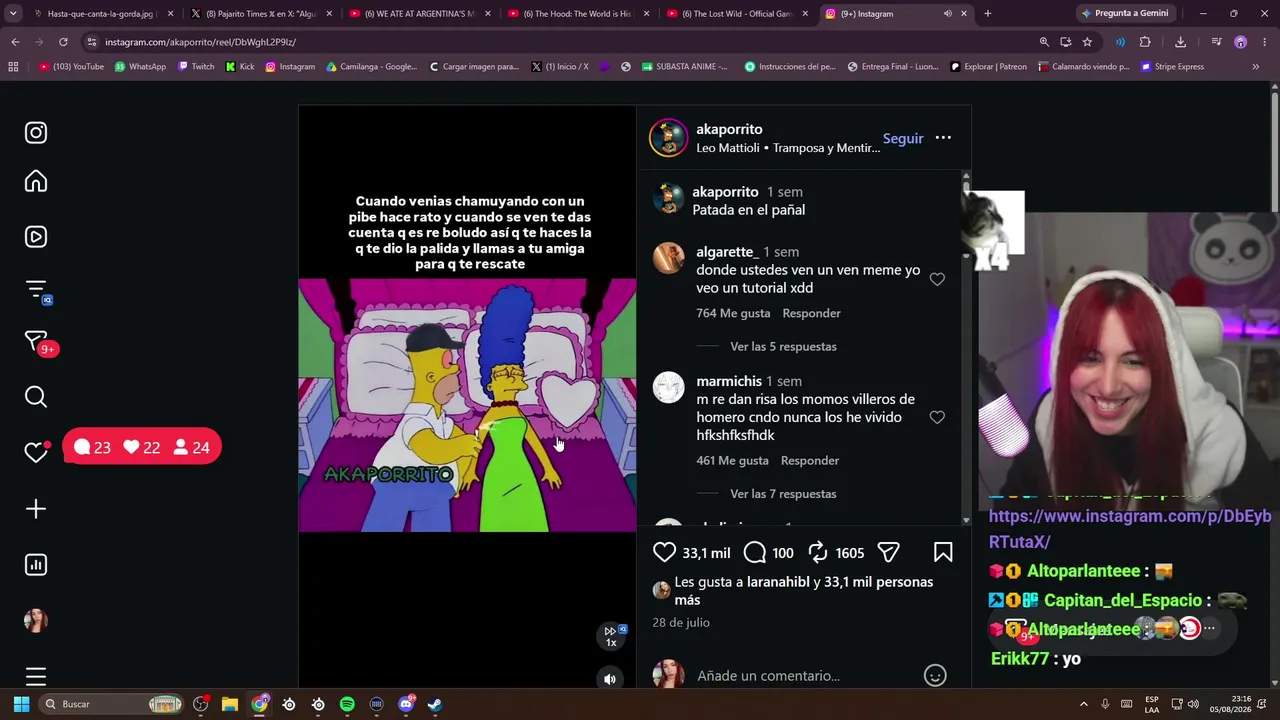Bookmark this page with star icon
This screenshot has width=1280, height=720.
[1087, 42]
